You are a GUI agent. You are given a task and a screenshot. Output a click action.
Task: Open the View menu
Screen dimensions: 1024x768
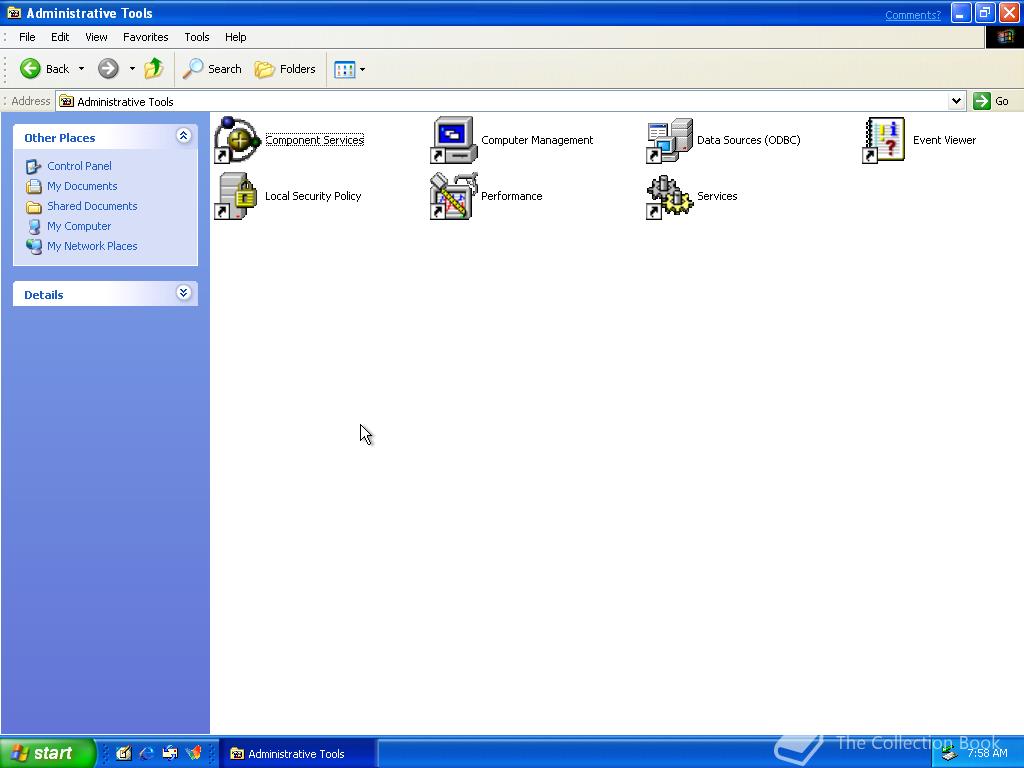tap(96, 37)
